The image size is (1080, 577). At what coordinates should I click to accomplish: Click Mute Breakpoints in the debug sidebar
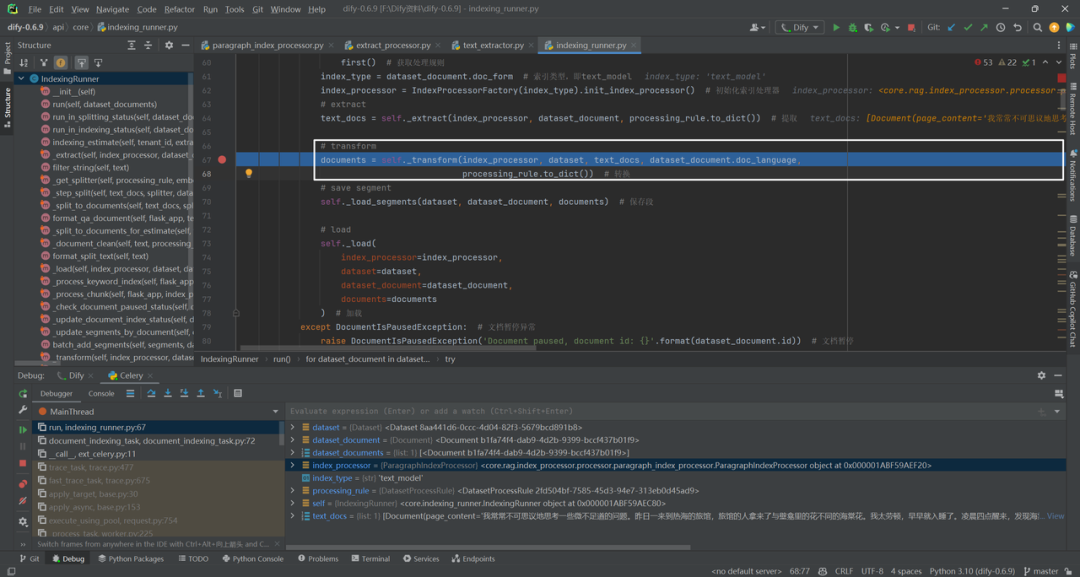click(x=23, y=501)
